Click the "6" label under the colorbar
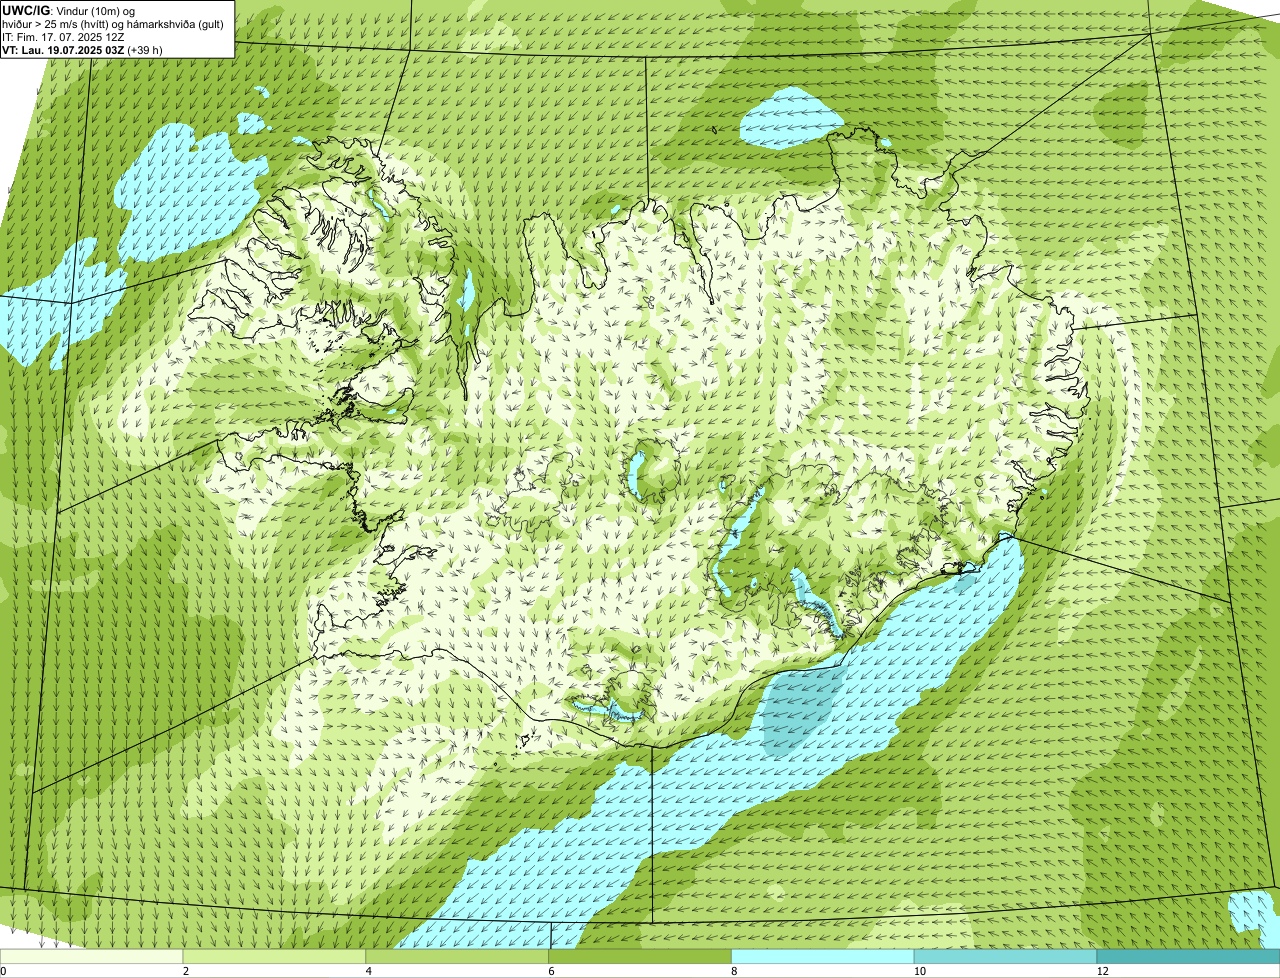The height and width of the screenshot is (978, 1280). pos(551,971)
